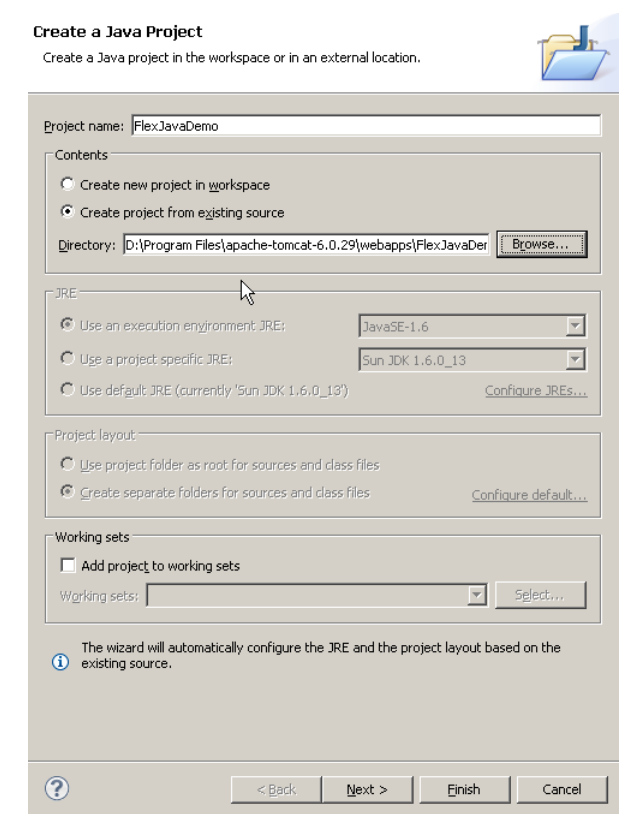Open the Working sets combo box
This screenshot has width=632, height=814.
[317, 595]
